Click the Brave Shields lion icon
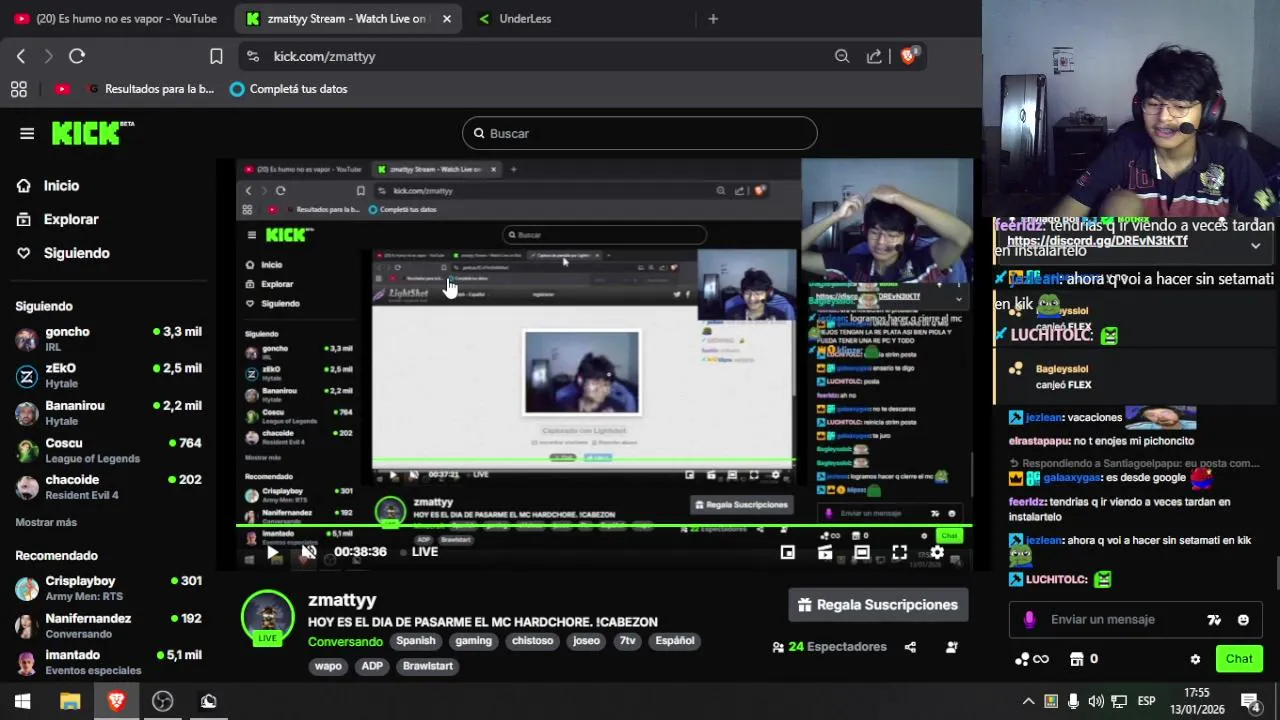The width and height of the screenshot is (1280, 720). (908, 56)
